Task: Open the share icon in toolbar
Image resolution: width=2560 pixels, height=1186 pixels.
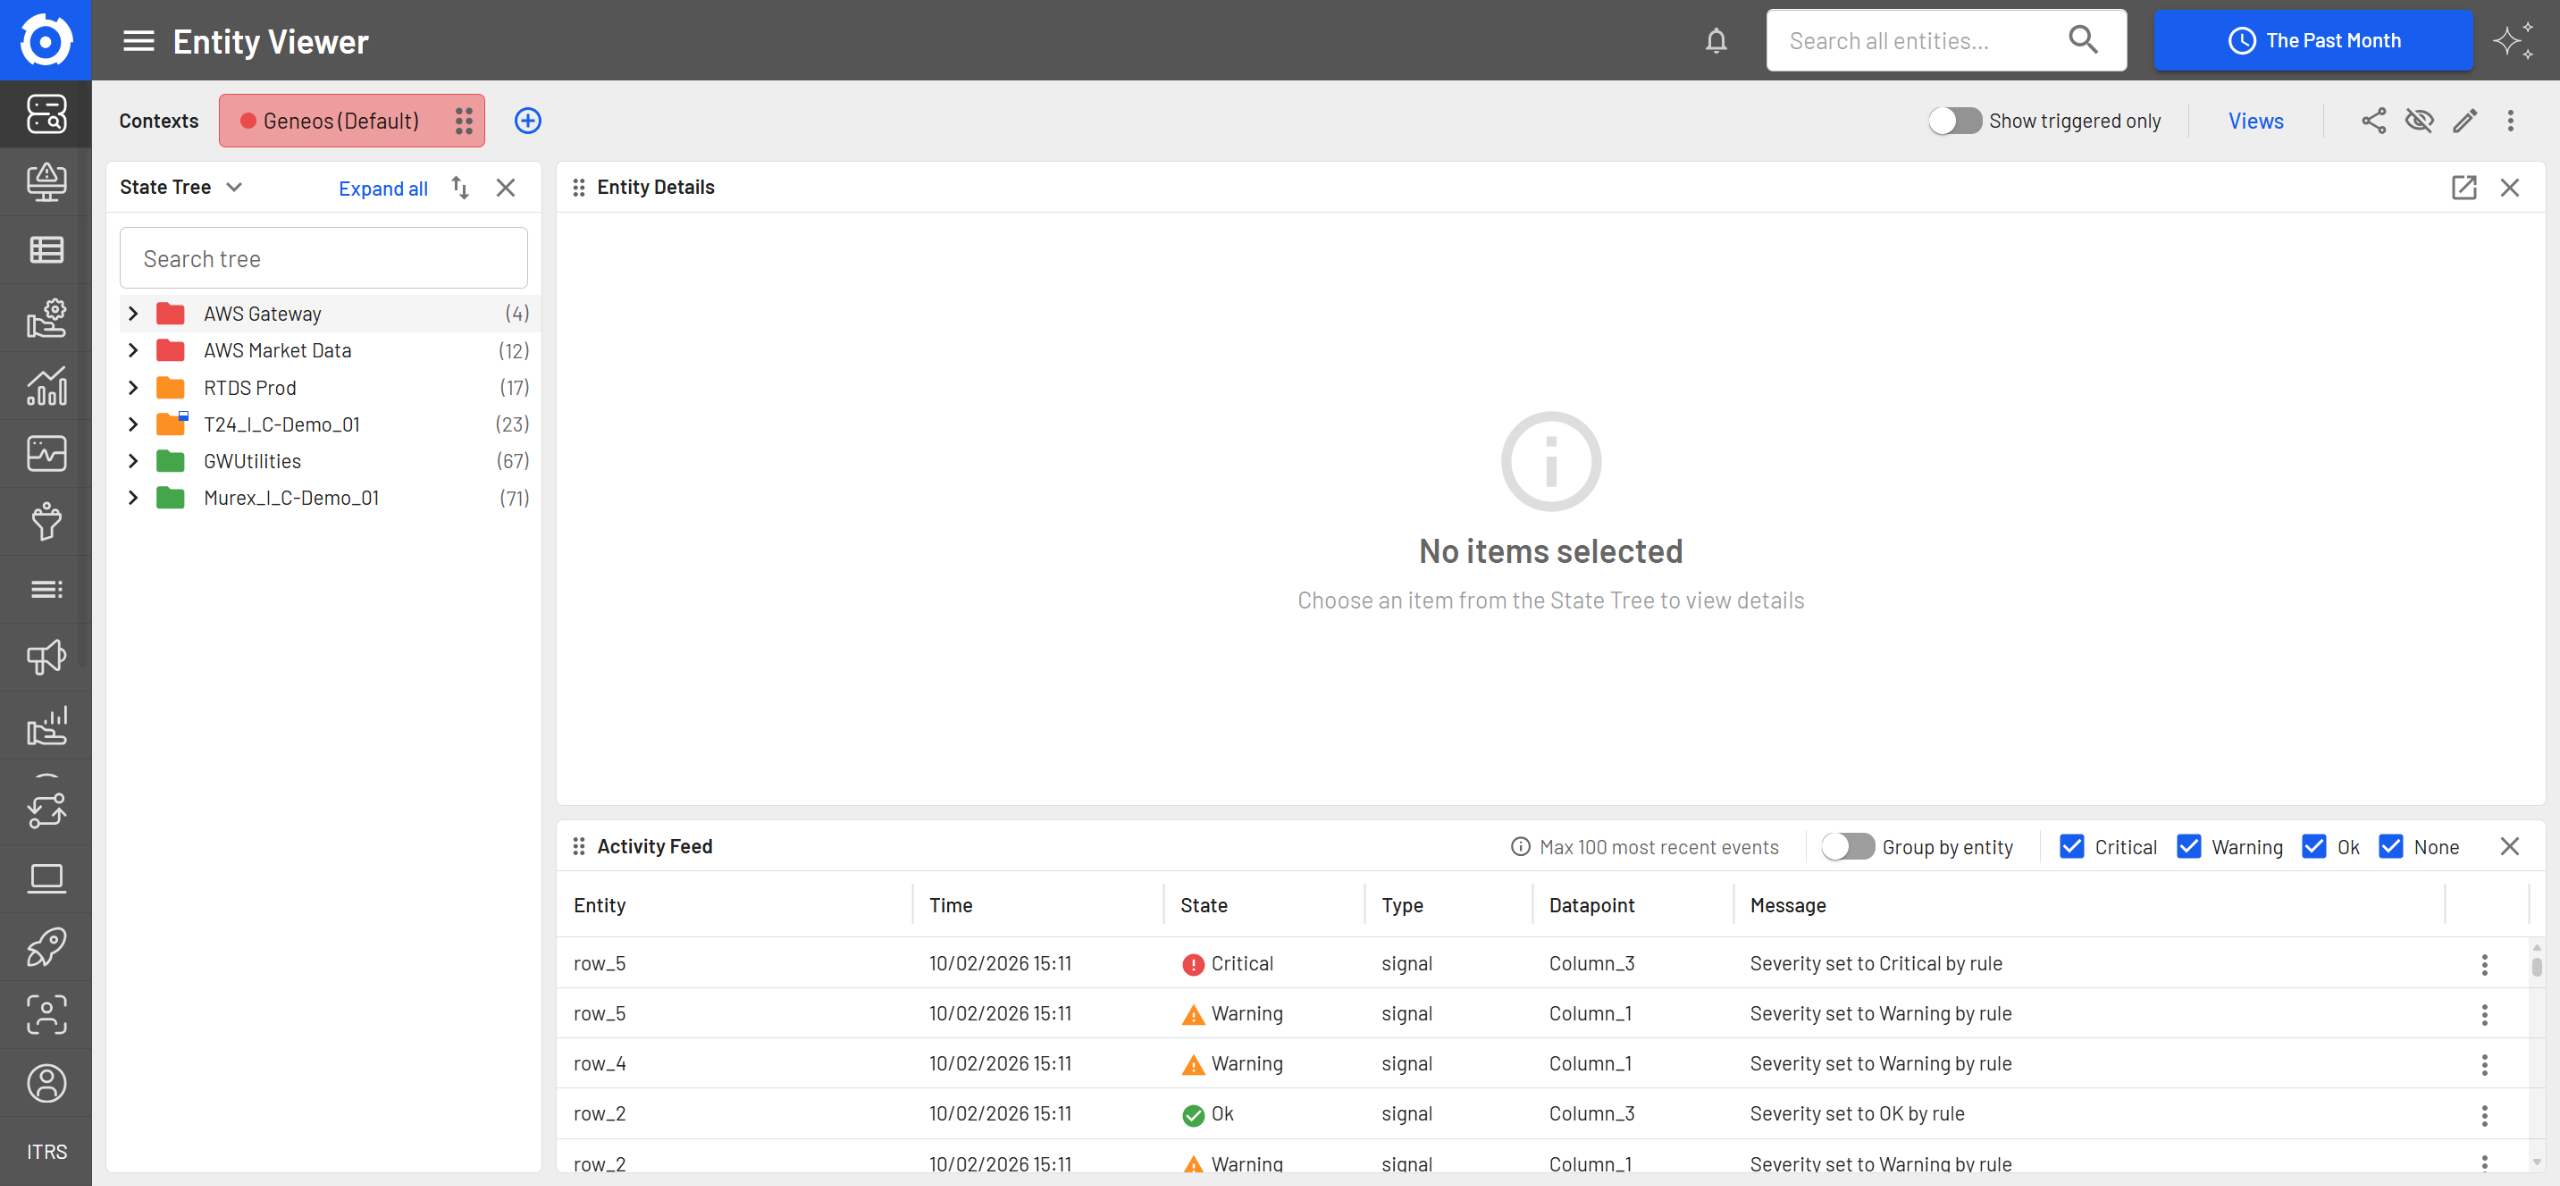Action: [x=2373, y=121]
